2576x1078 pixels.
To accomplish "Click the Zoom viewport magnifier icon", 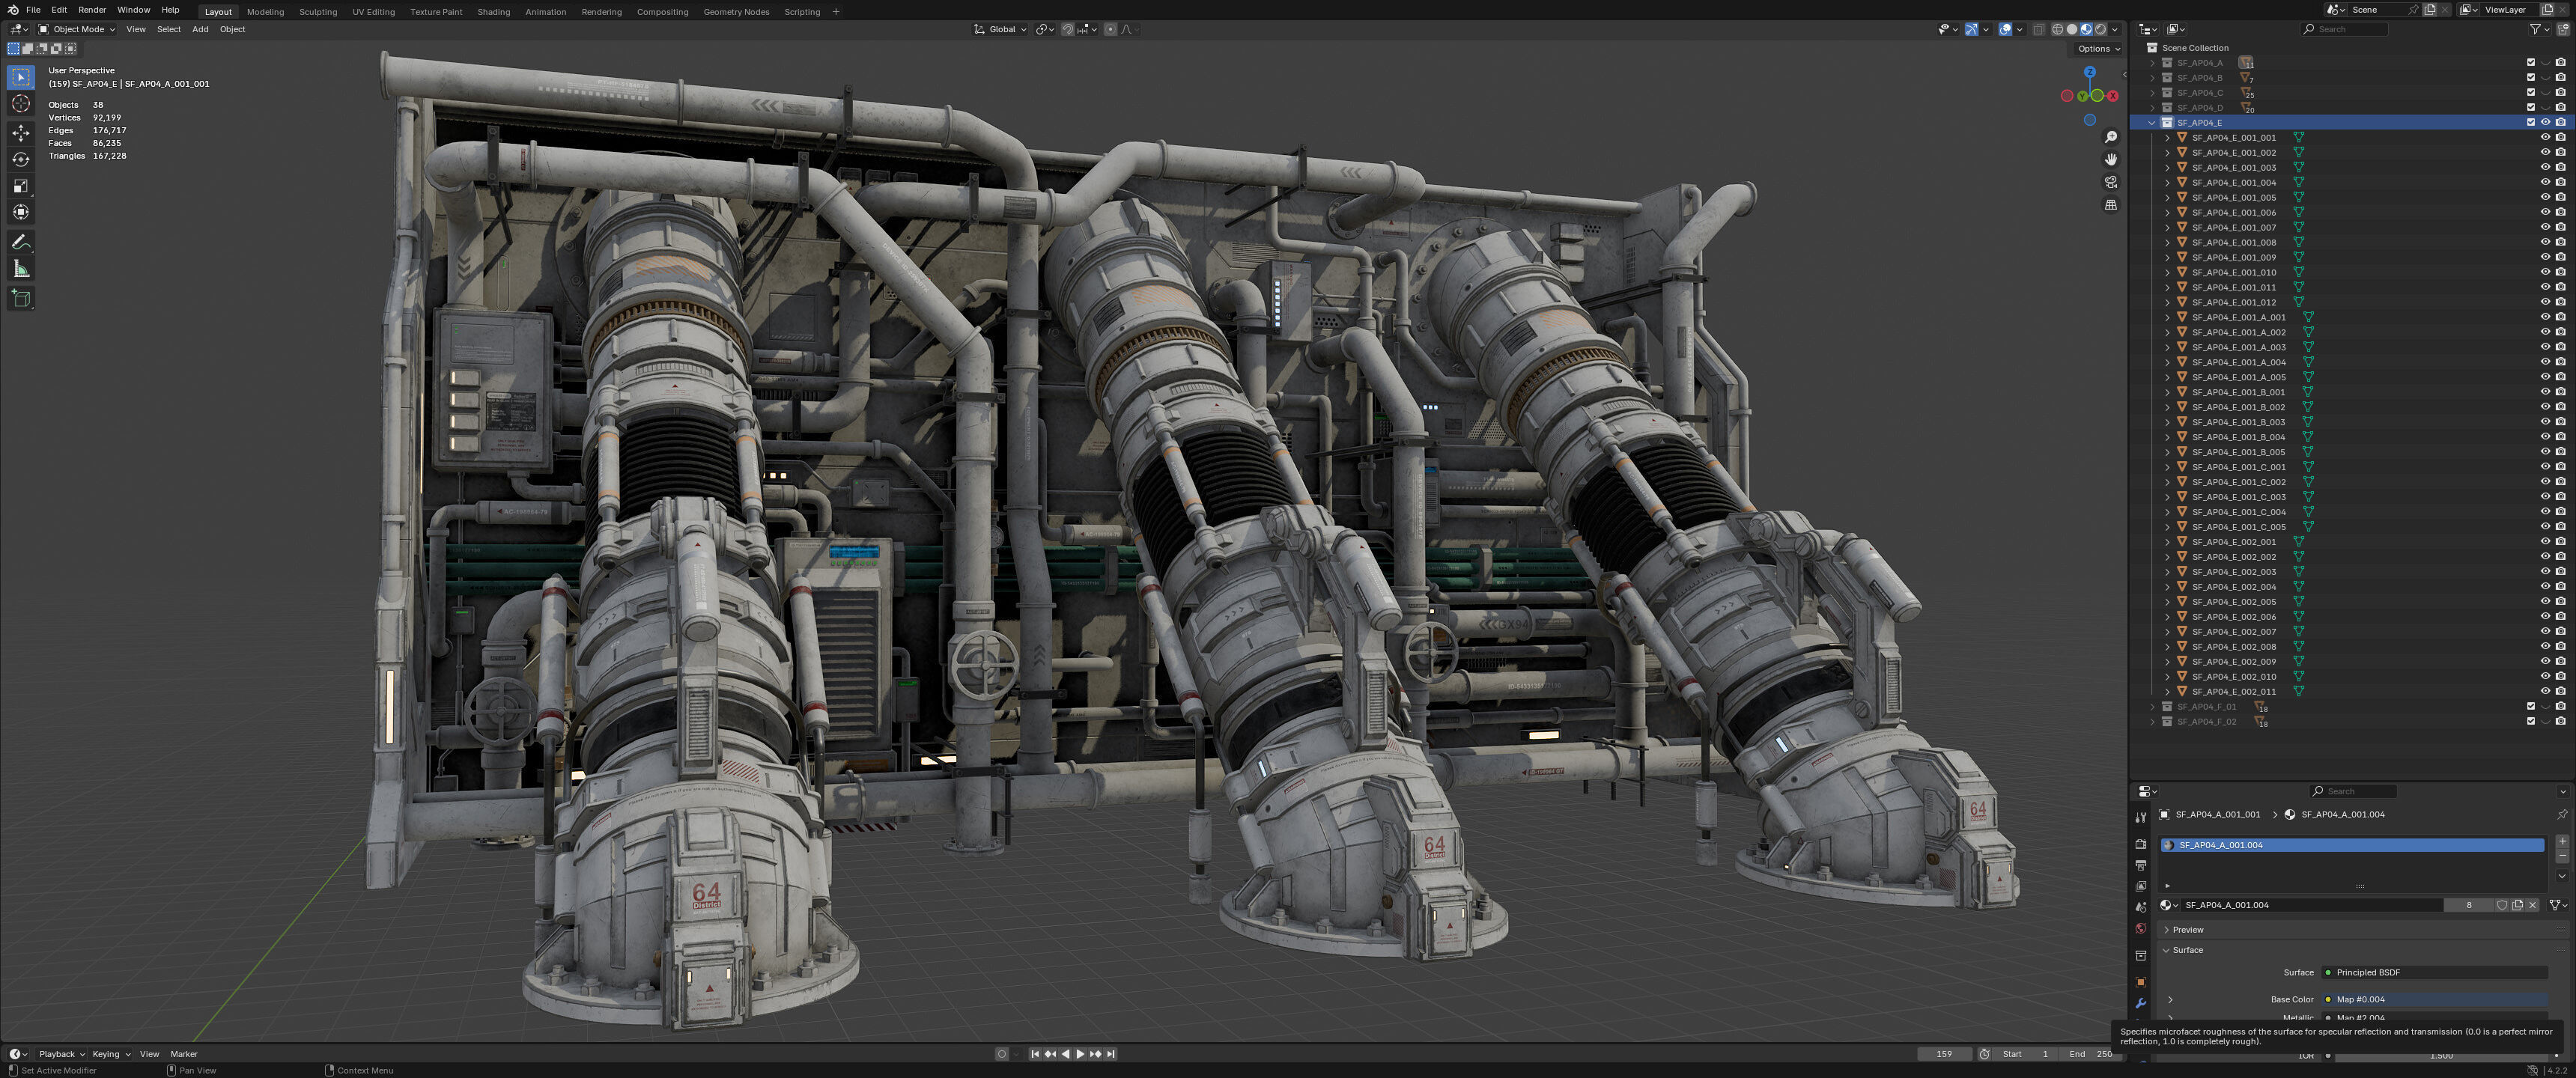I will (x=2111, y=137).
